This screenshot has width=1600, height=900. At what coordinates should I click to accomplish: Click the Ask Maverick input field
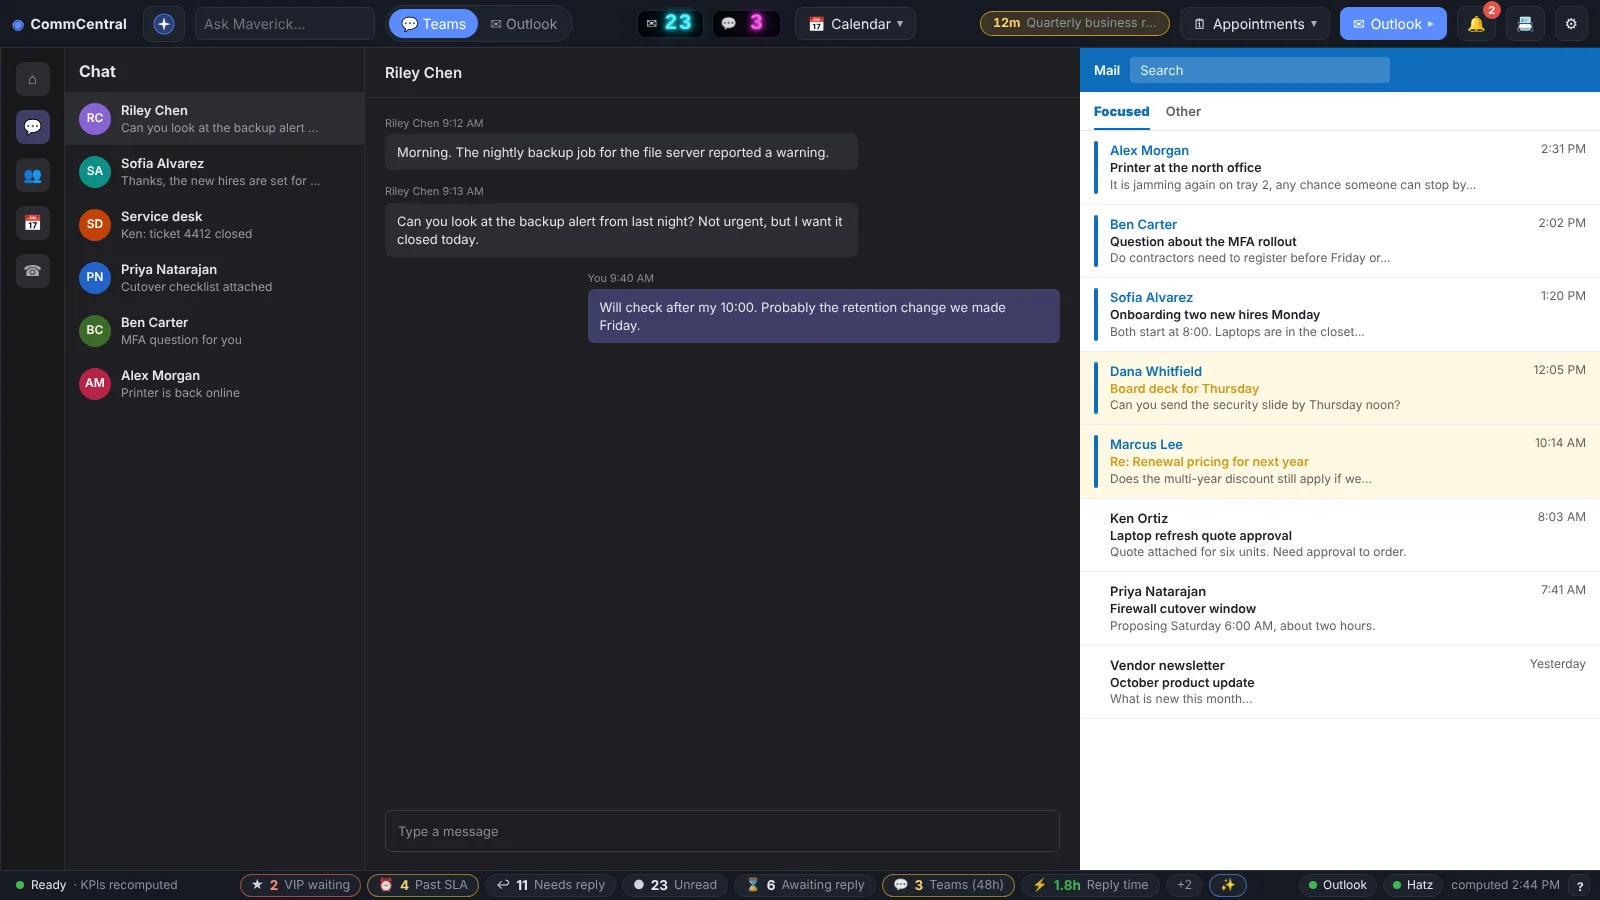click(285, 24)
